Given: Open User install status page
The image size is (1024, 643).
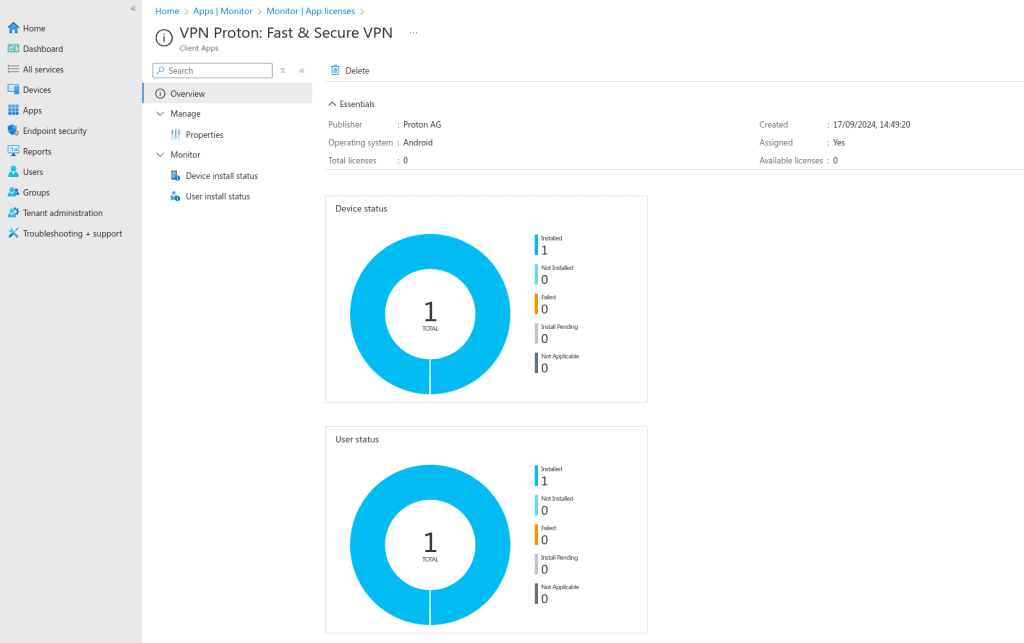Looking at the screenshot, I should pos(217,196).
